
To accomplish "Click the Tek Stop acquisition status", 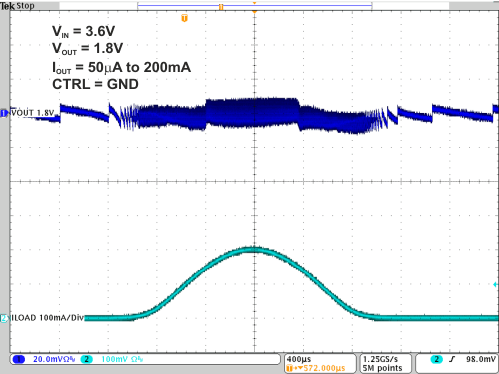I will point(17,5).
